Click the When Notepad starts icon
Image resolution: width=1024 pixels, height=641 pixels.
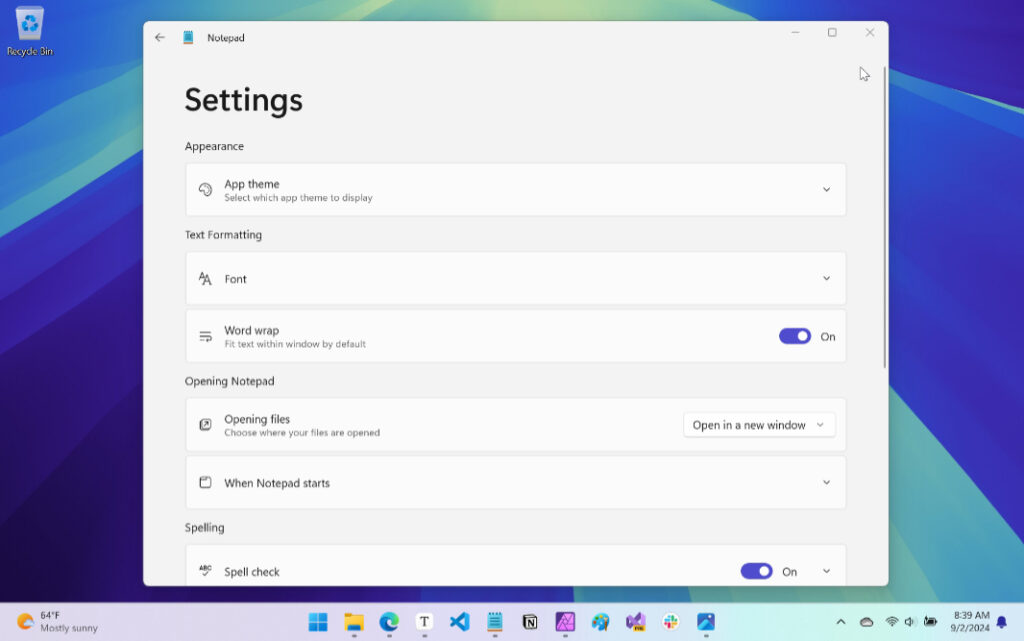point(205,482)
